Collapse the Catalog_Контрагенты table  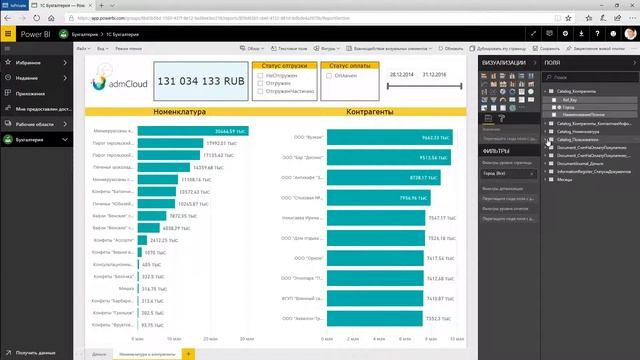click(x=545, y=91)
